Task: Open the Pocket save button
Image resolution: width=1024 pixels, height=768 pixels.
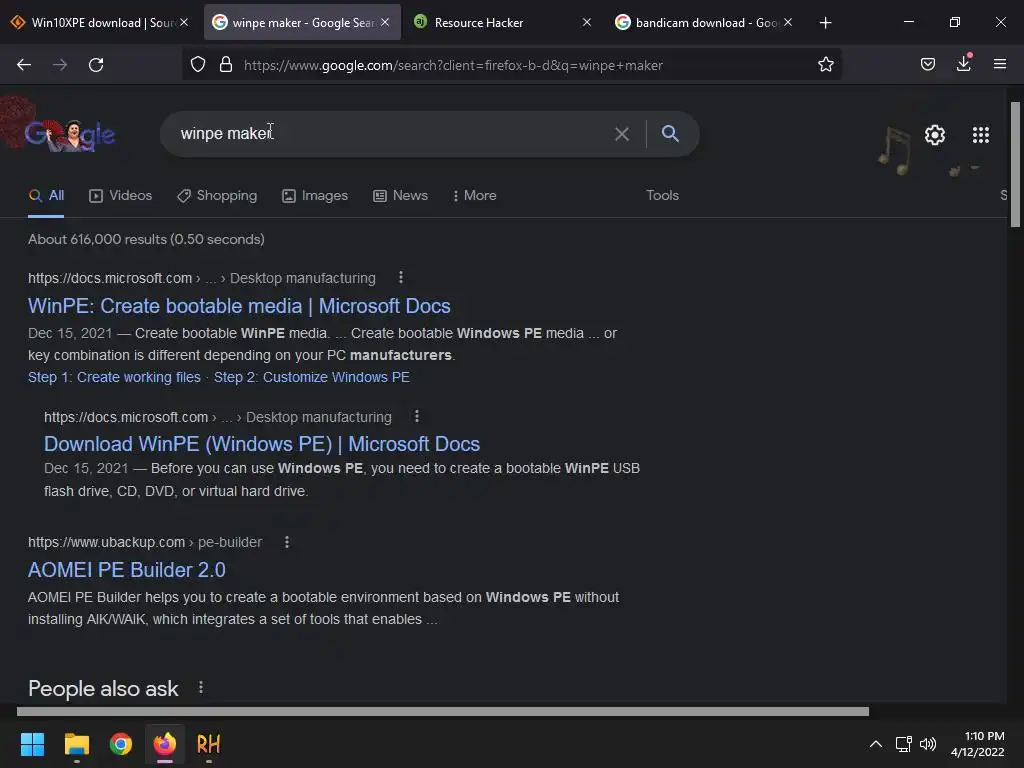Action: pos(927,64)
